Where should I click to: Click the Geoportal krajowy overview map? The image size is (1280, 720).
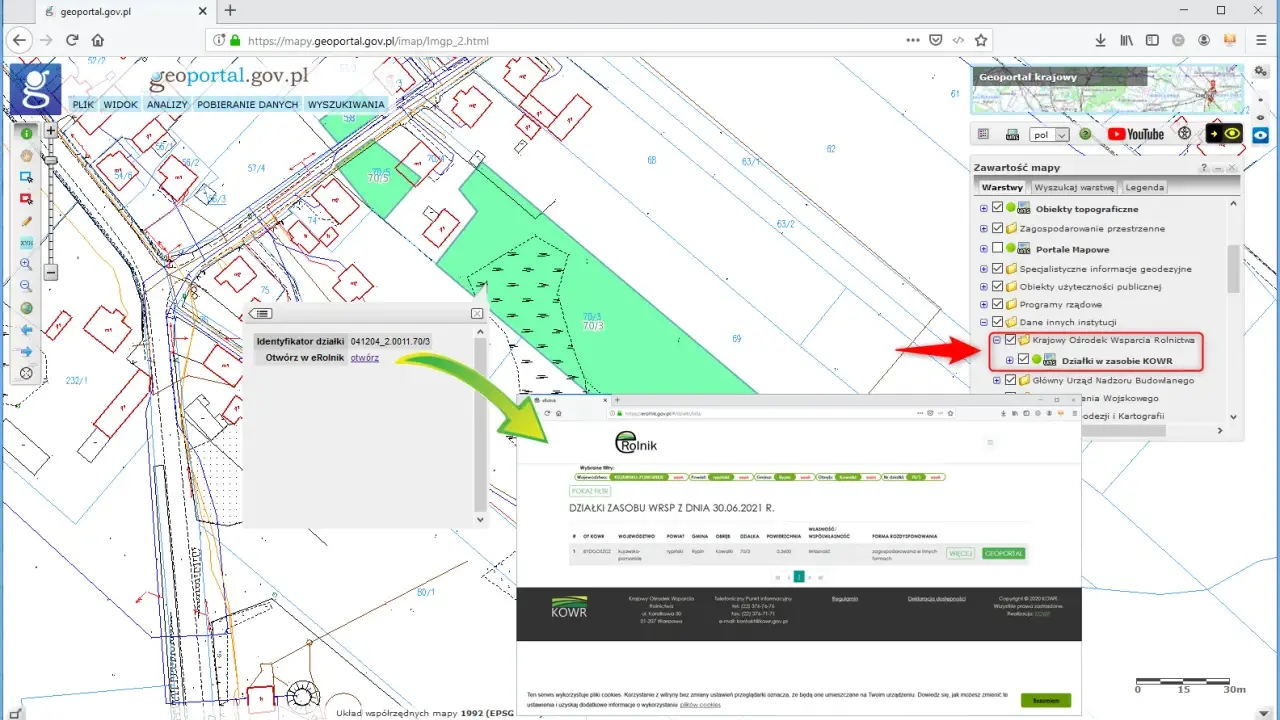pyautogui.click(x=1108, y=90)
